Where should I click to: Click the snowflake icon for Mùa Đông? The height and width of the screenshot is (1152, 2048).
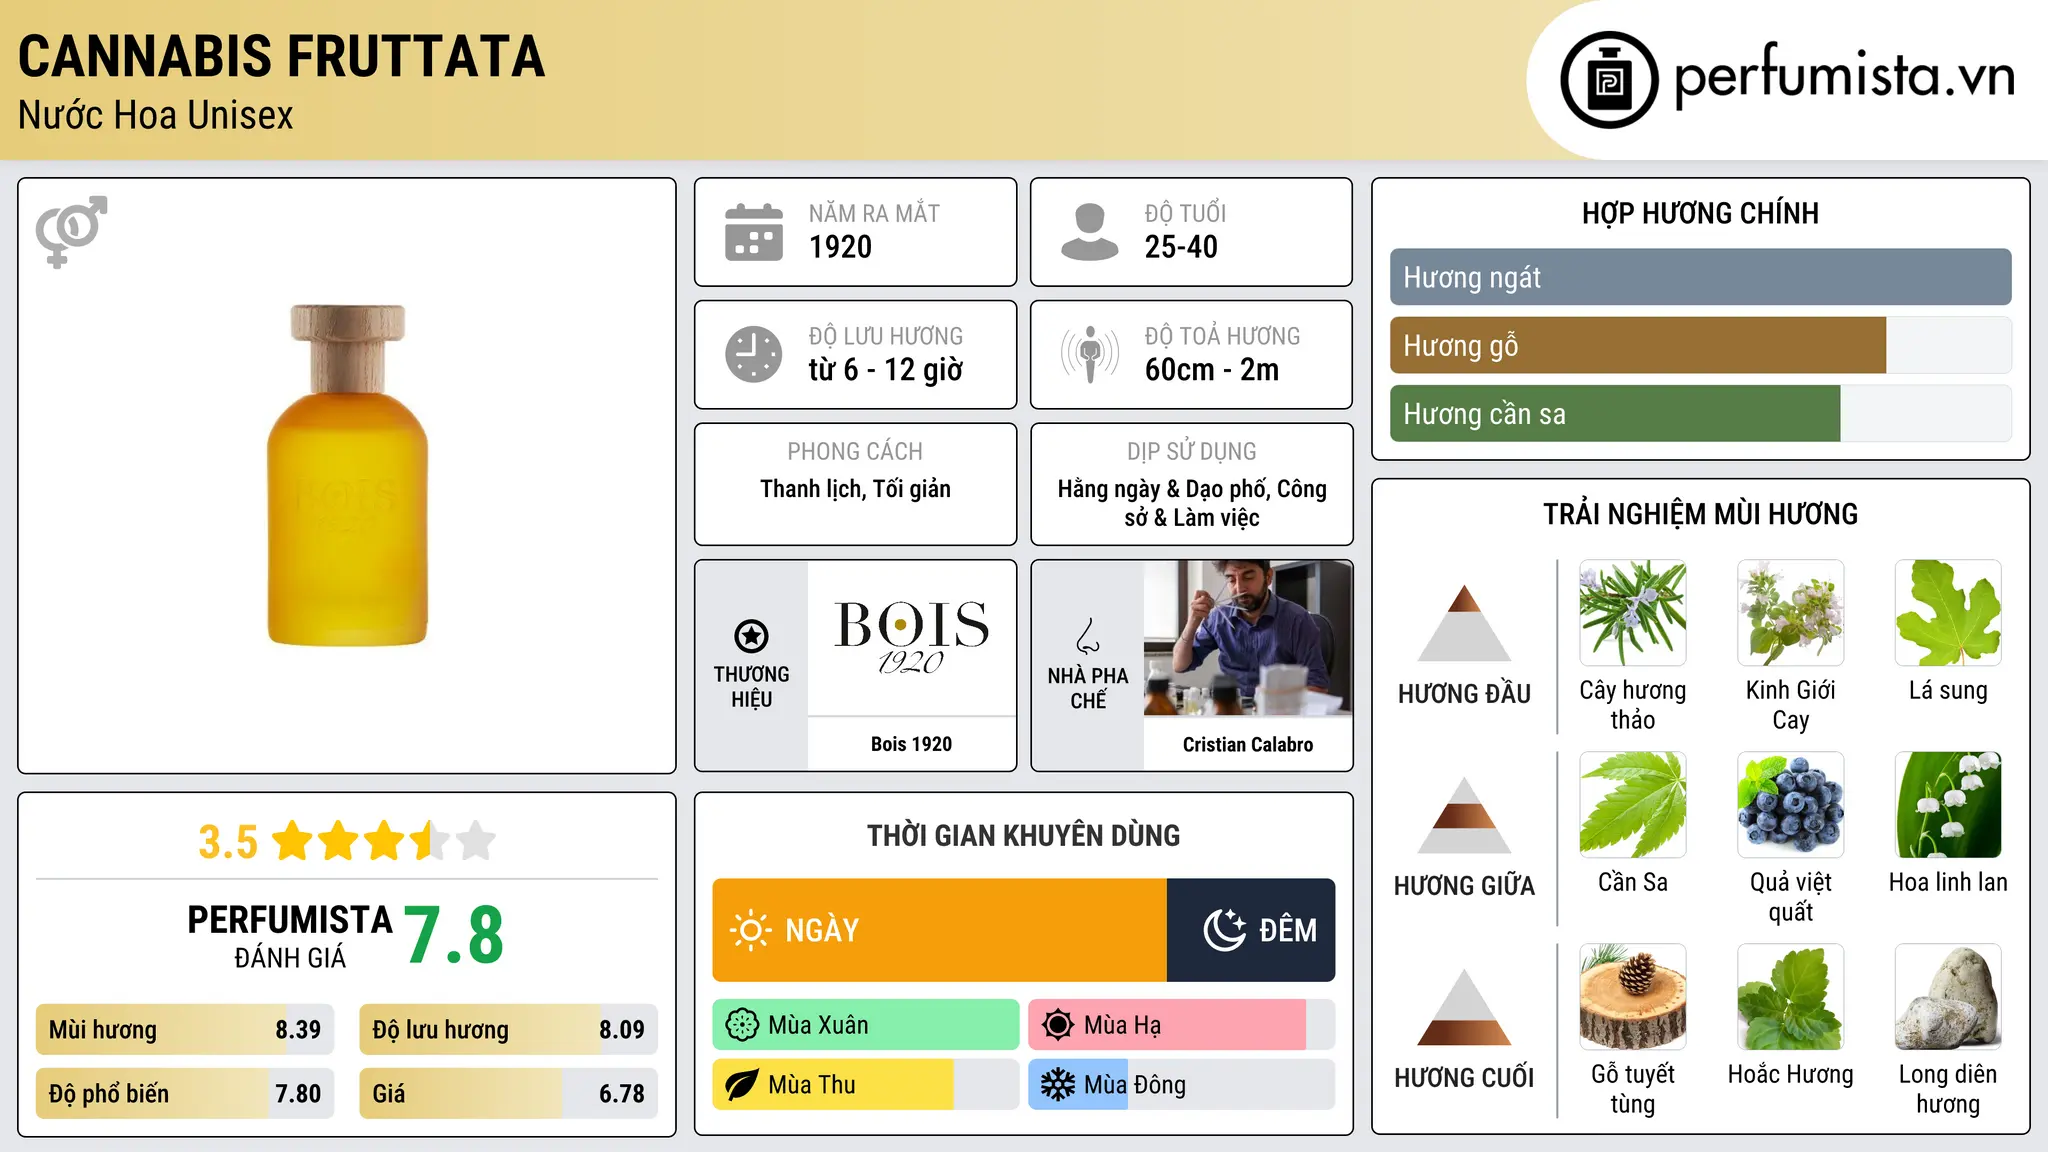click(x=1058, y=1085)
